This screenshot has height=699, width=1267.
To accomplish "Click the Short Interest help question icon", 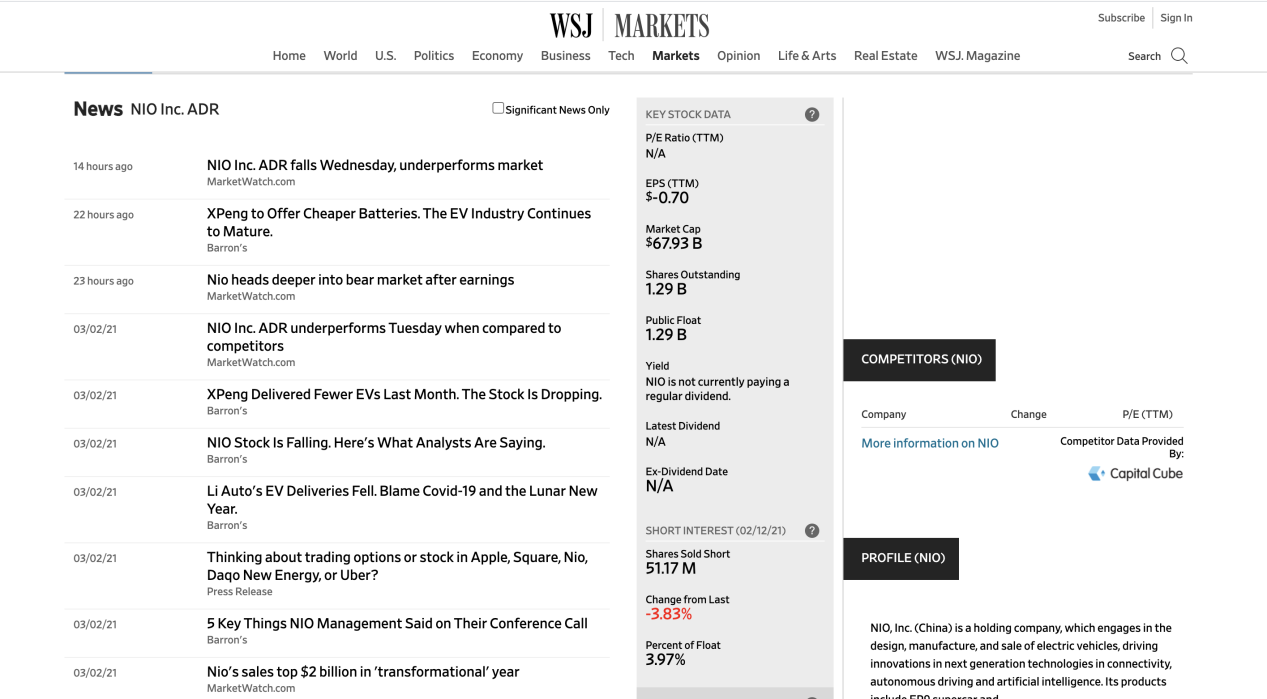I will pyautogui.click(x=812, y=531).
